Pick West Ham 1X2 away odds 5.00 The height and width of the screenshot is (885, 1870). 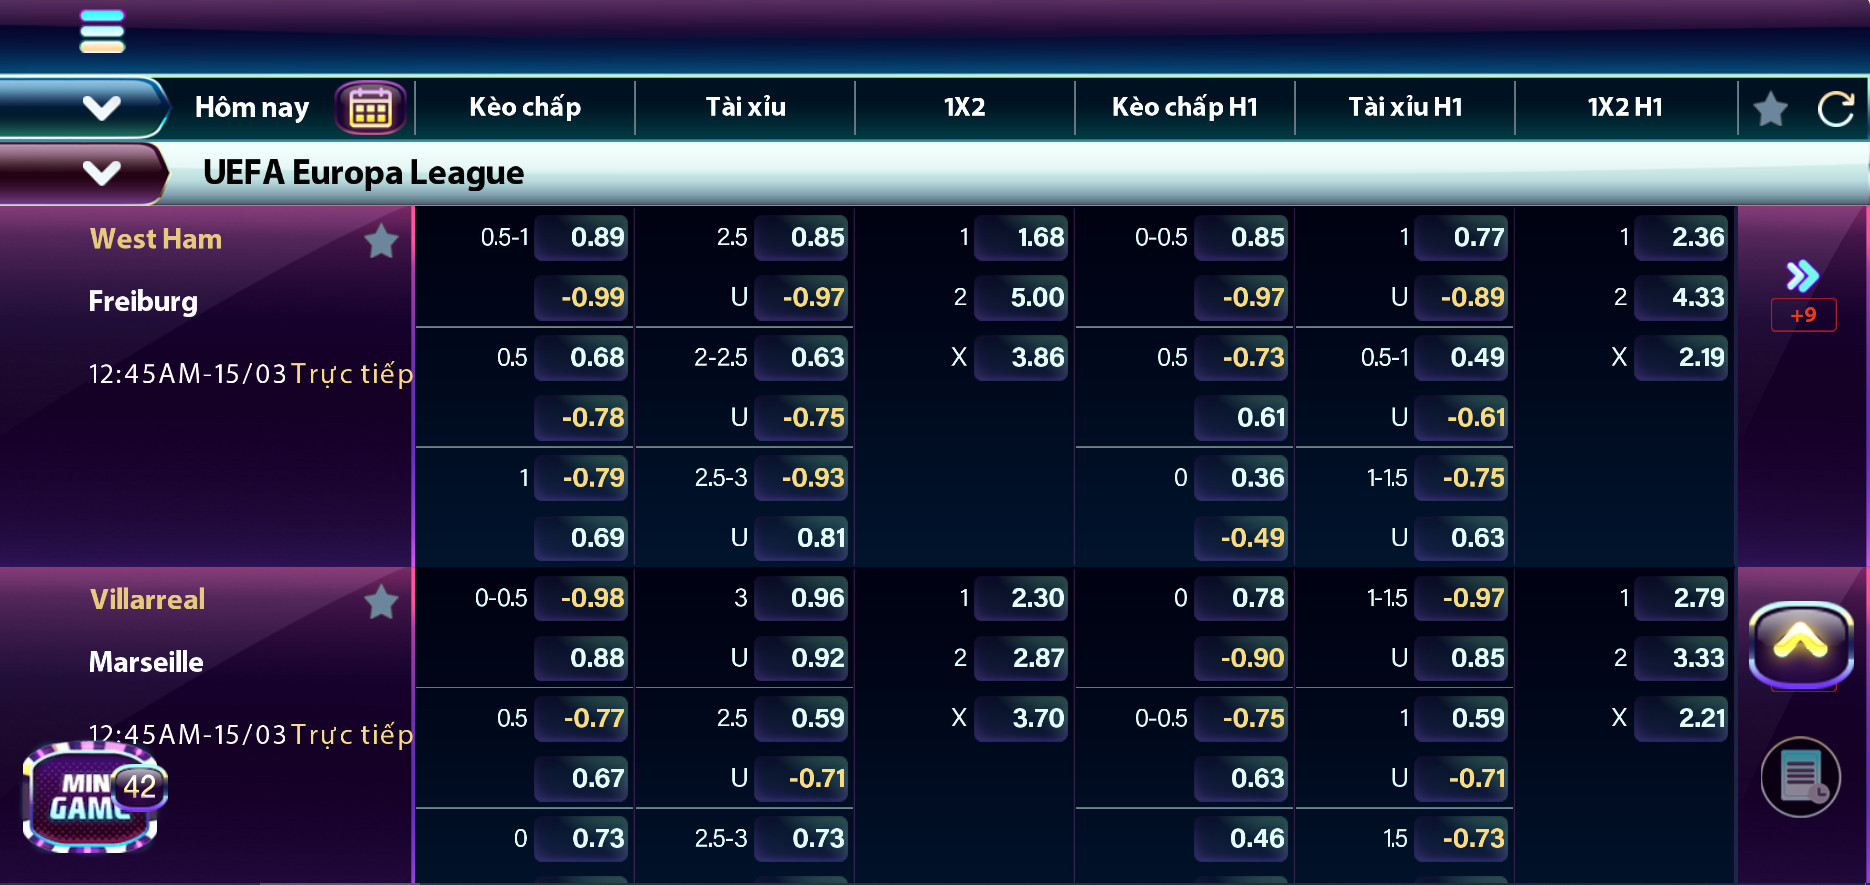[x=1021, y=297]
